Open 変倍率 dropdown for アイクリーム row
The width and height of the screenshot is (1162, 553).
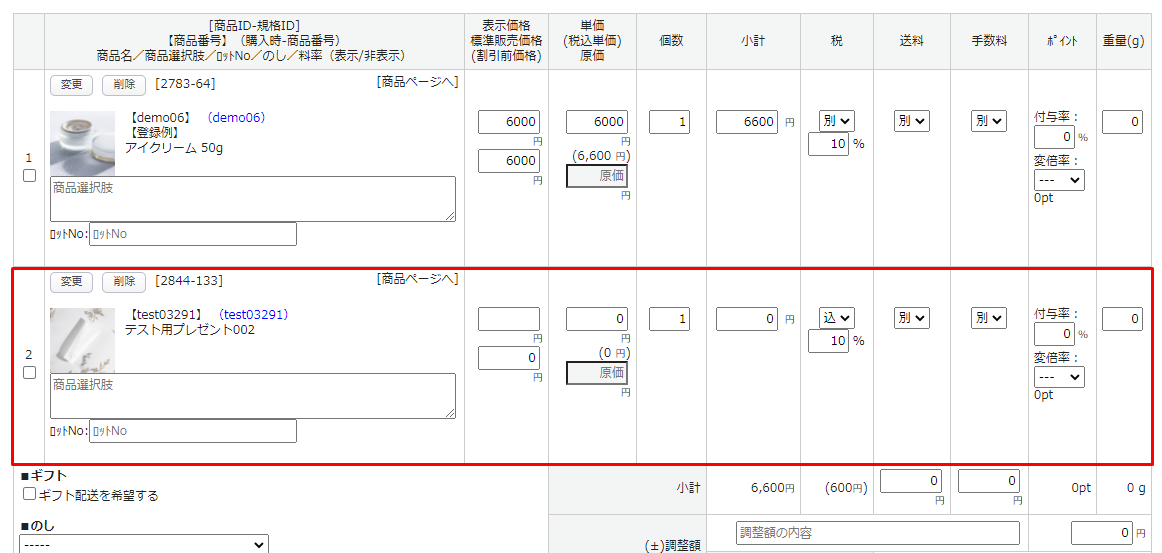tap(1059, 180)
